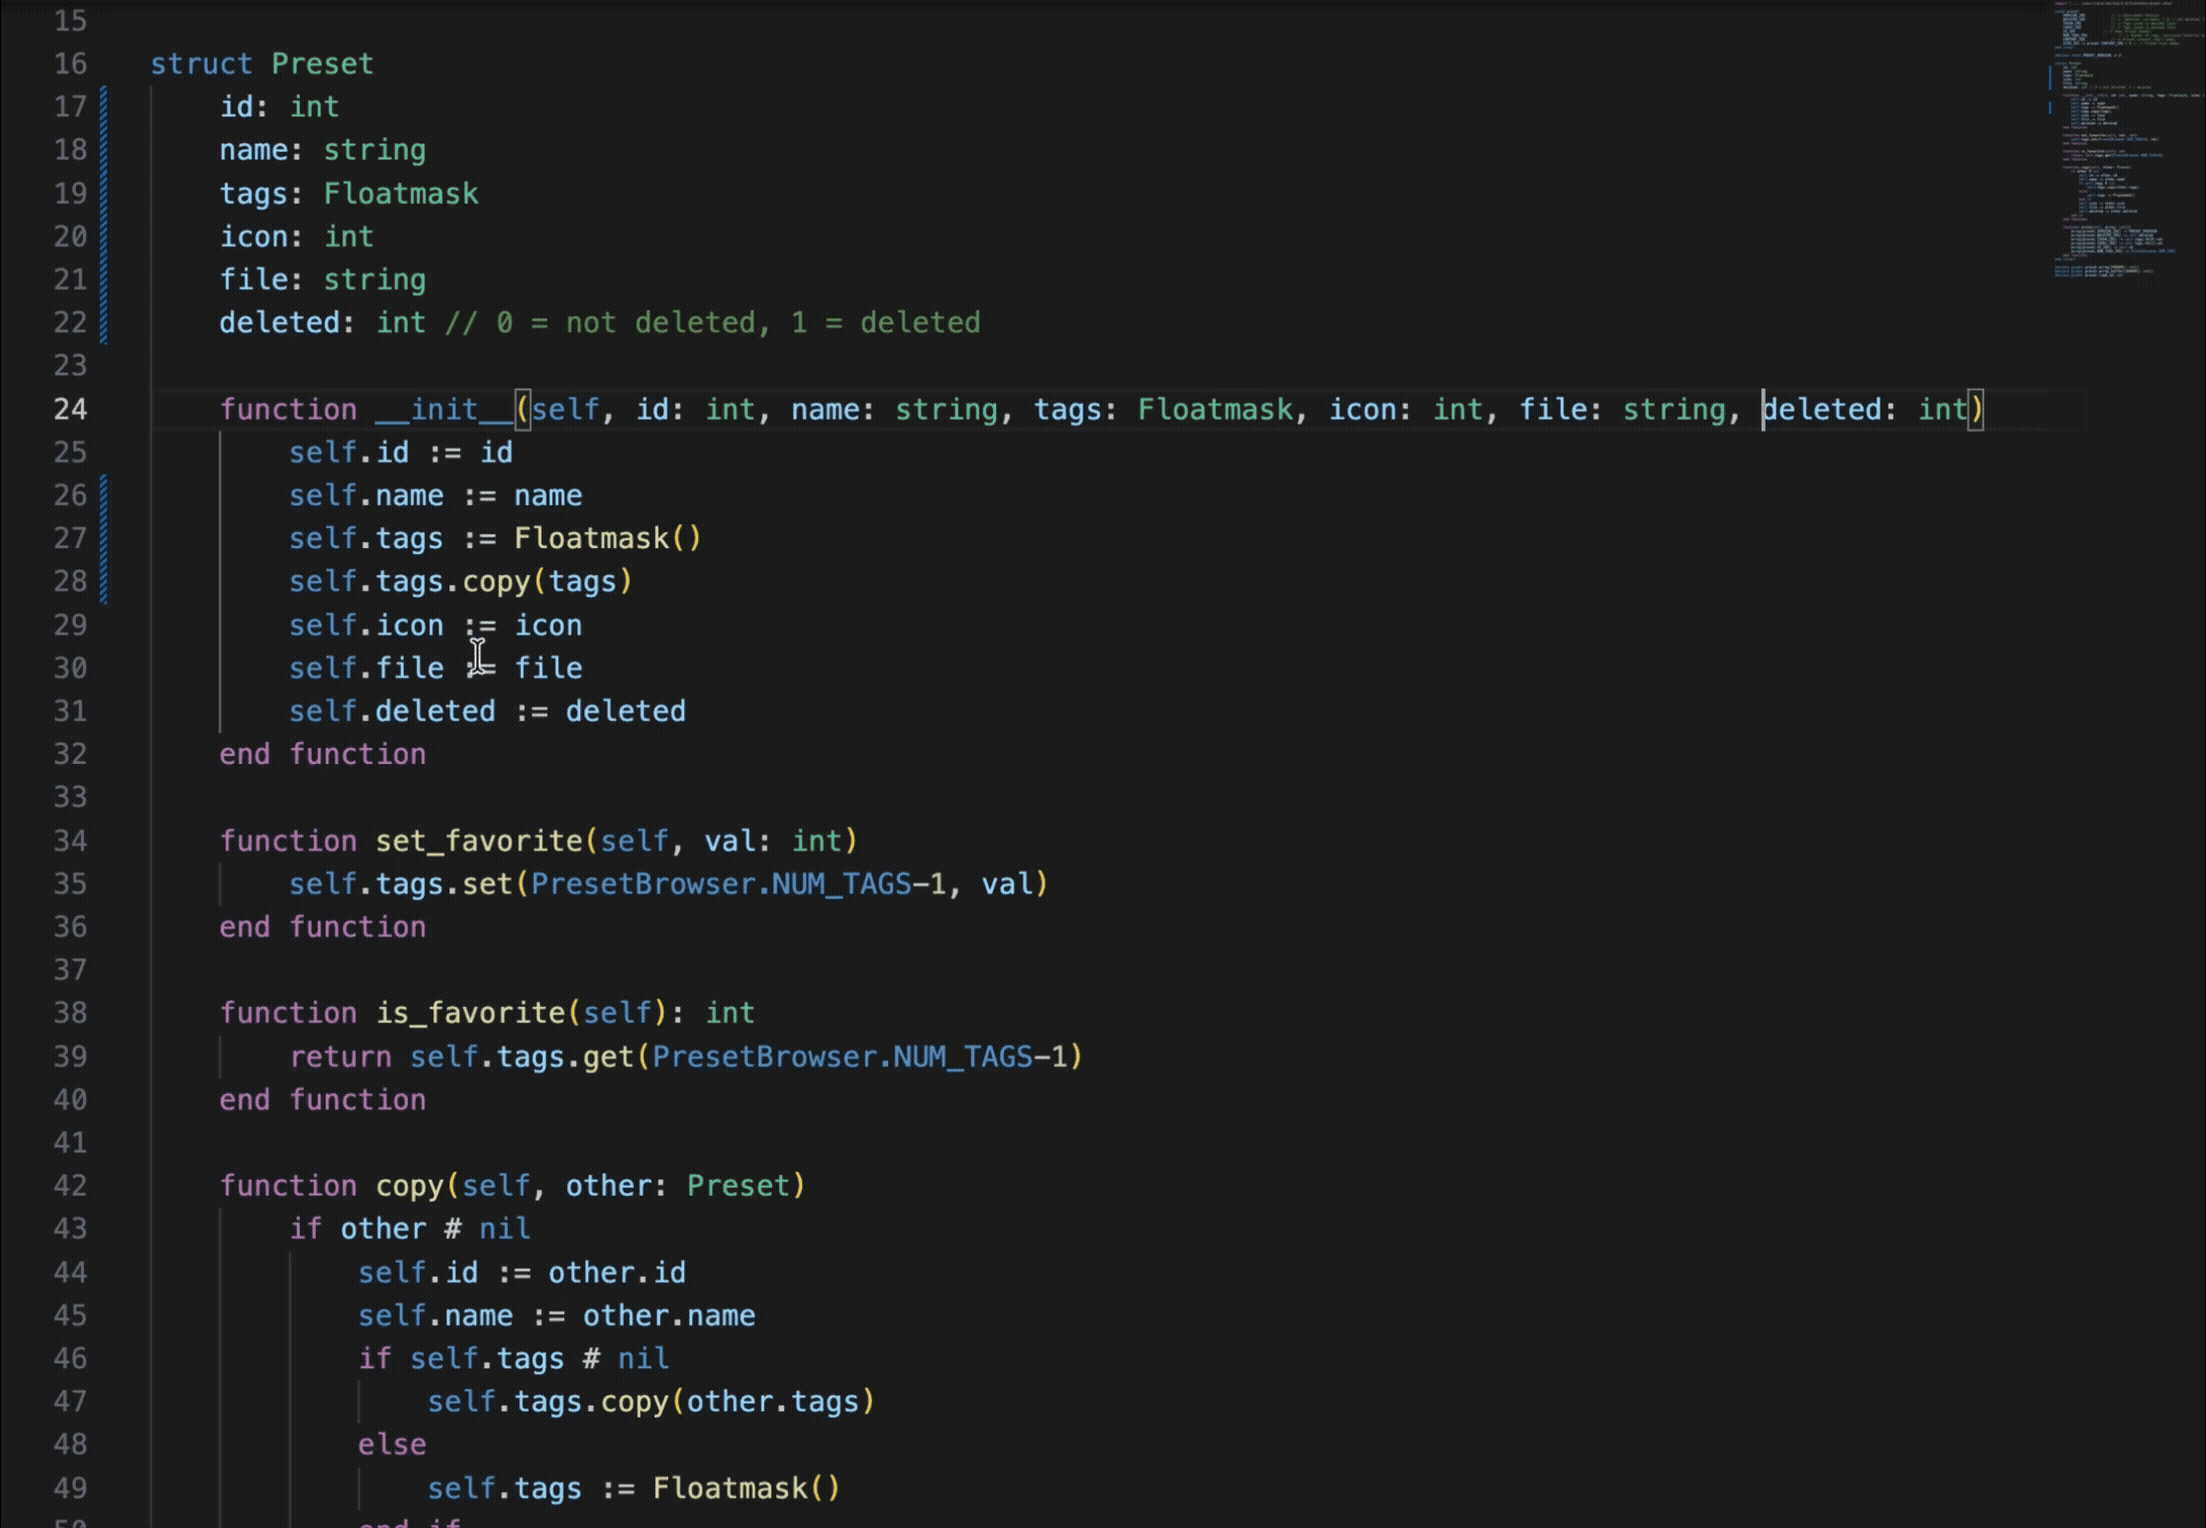Click line number 41 in the gutter
The height and width of the screenshot is (1528, 2206).
click(70, 1143)
